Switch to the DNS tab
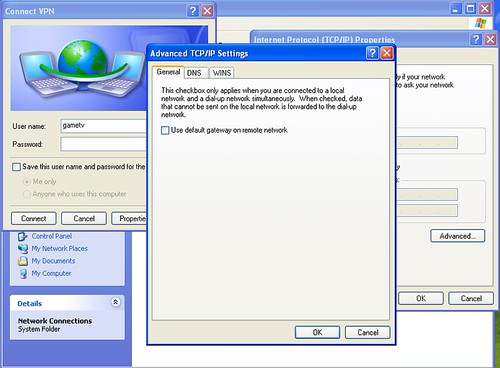Image resolution: width=500 pixels, height=368 pixels. pyautogui.click(x=194, y=73)
